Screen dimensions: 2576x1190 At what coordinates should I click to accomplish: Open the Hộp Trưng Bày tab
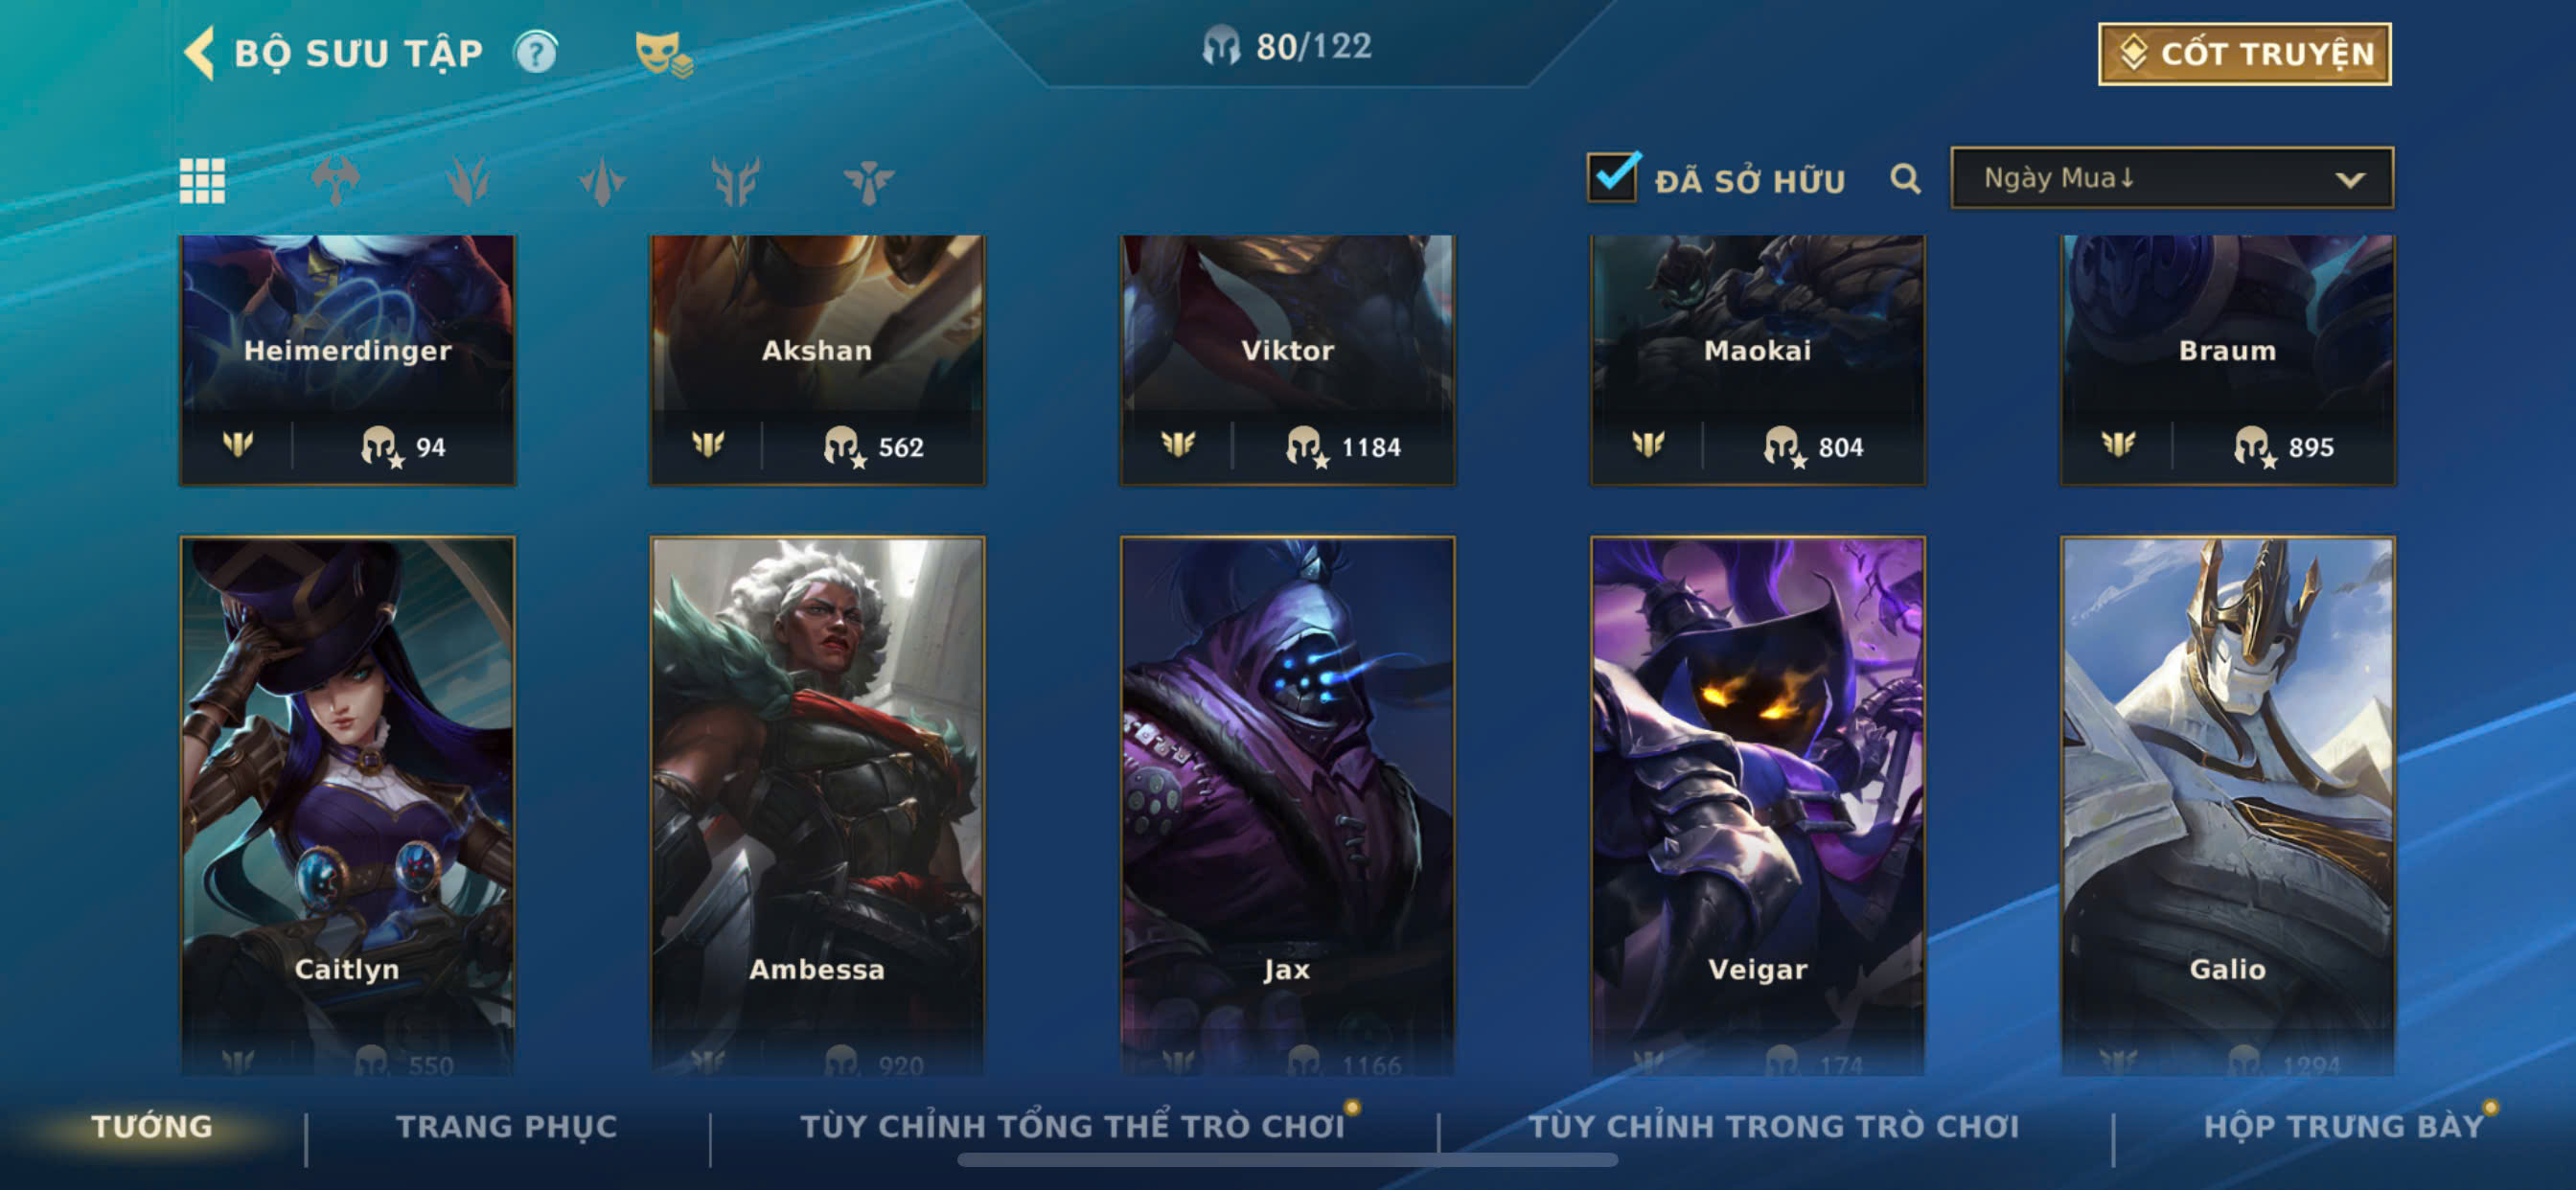pos(2344,1127)
